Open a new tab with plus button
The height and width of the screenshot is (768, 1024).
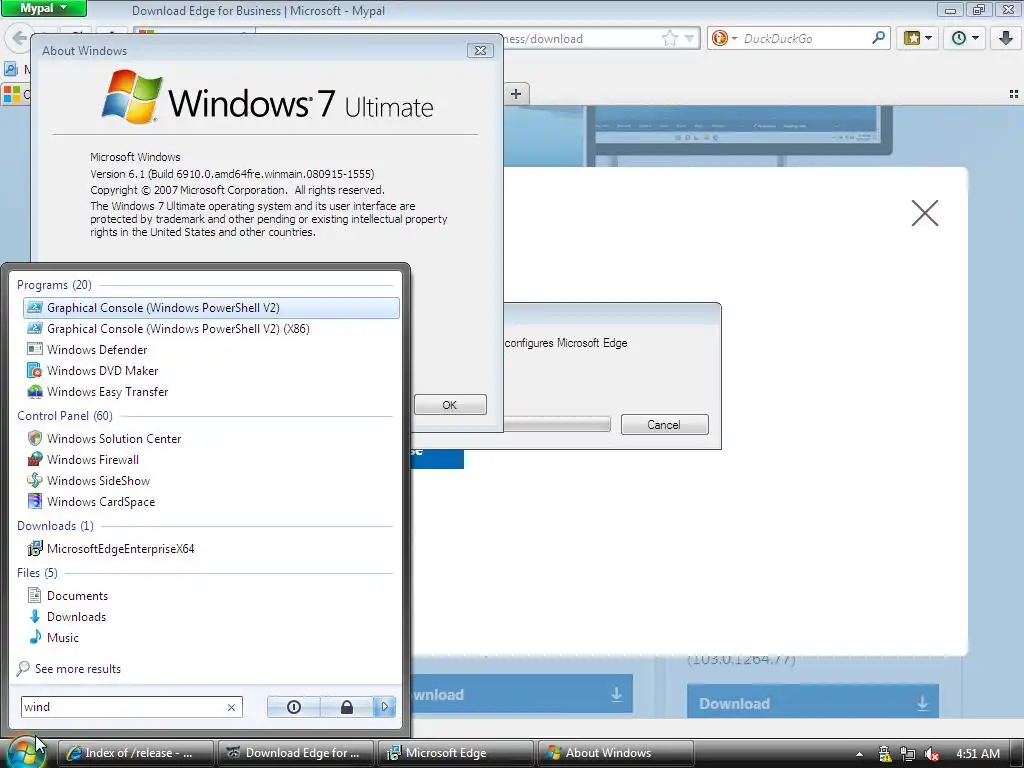pos(516,93)
